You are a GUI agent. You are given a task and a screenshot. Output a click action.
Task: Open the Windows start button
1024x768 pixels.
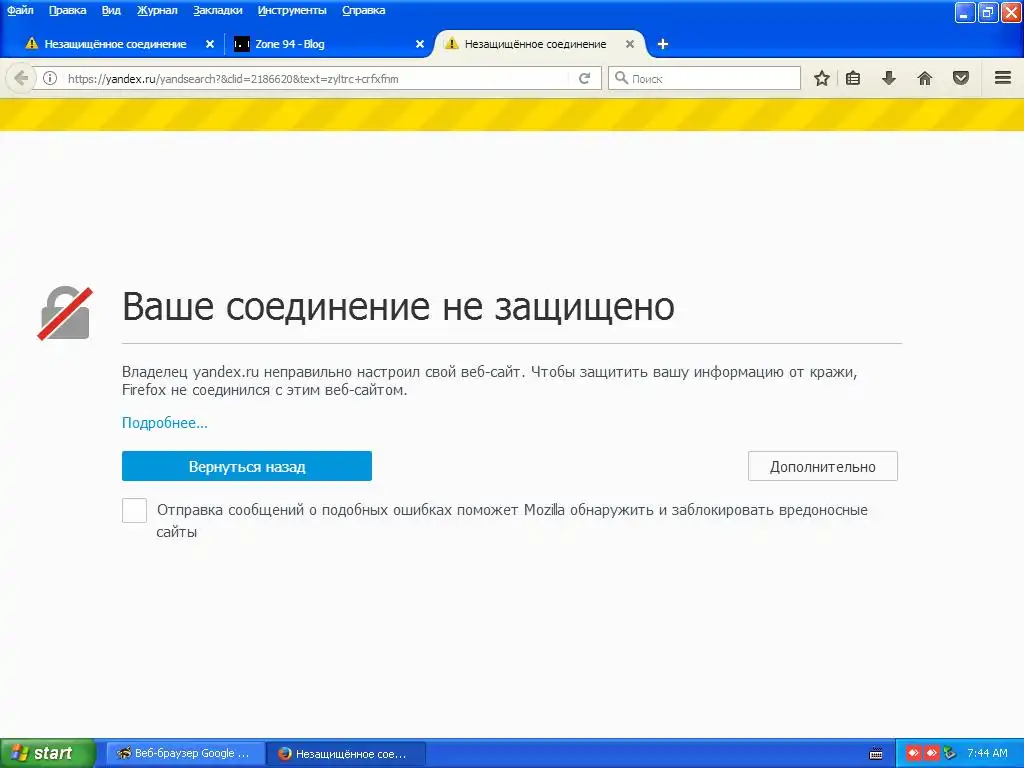coord(48,753)
